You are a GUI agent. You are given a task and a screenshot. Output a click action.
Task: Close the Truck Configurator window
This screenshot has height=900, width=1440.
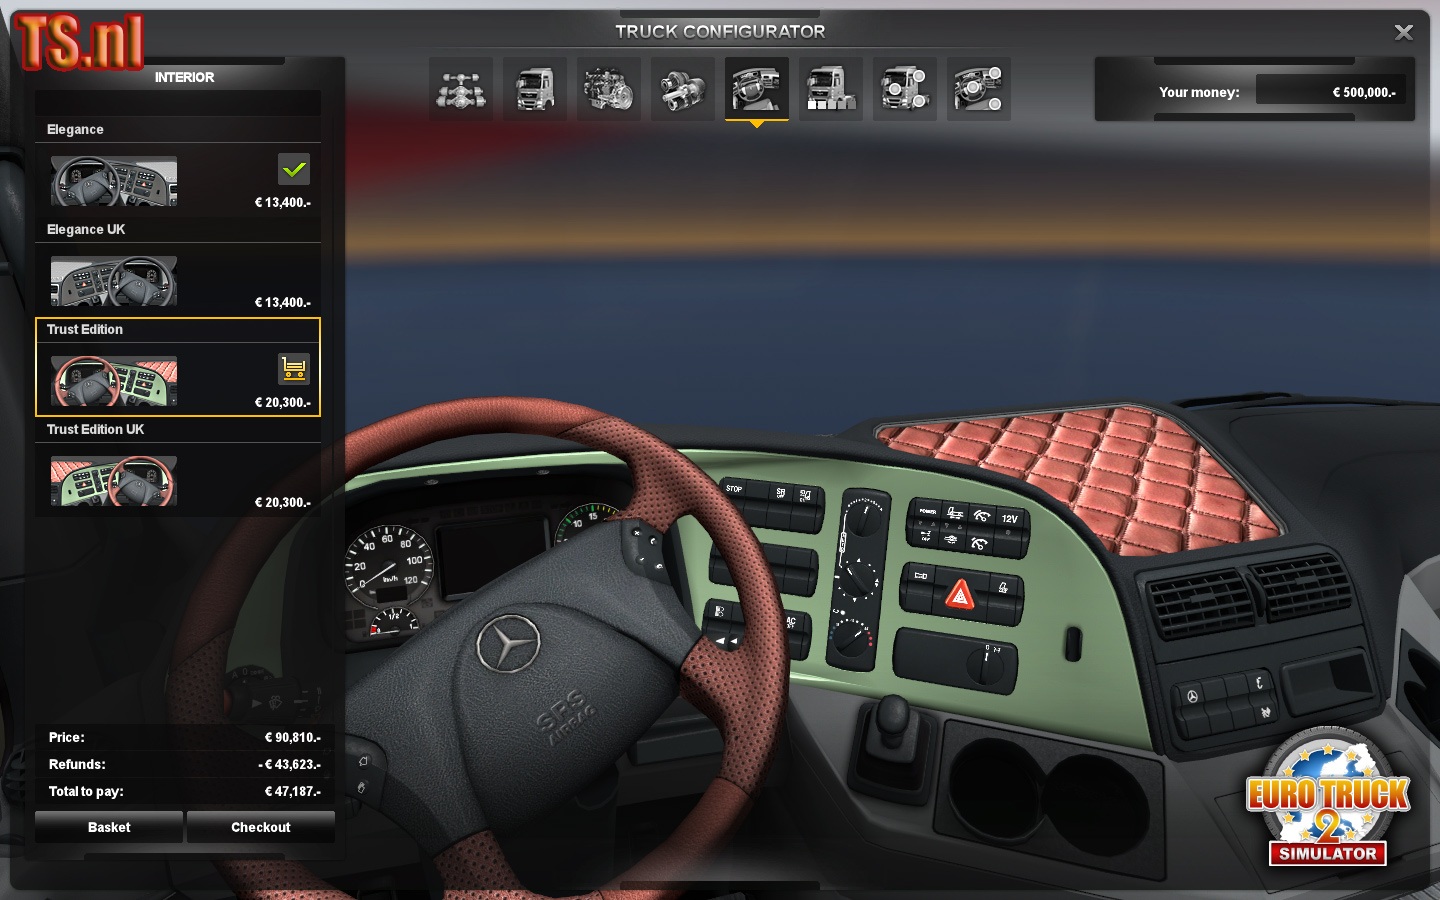point(1404,32)
